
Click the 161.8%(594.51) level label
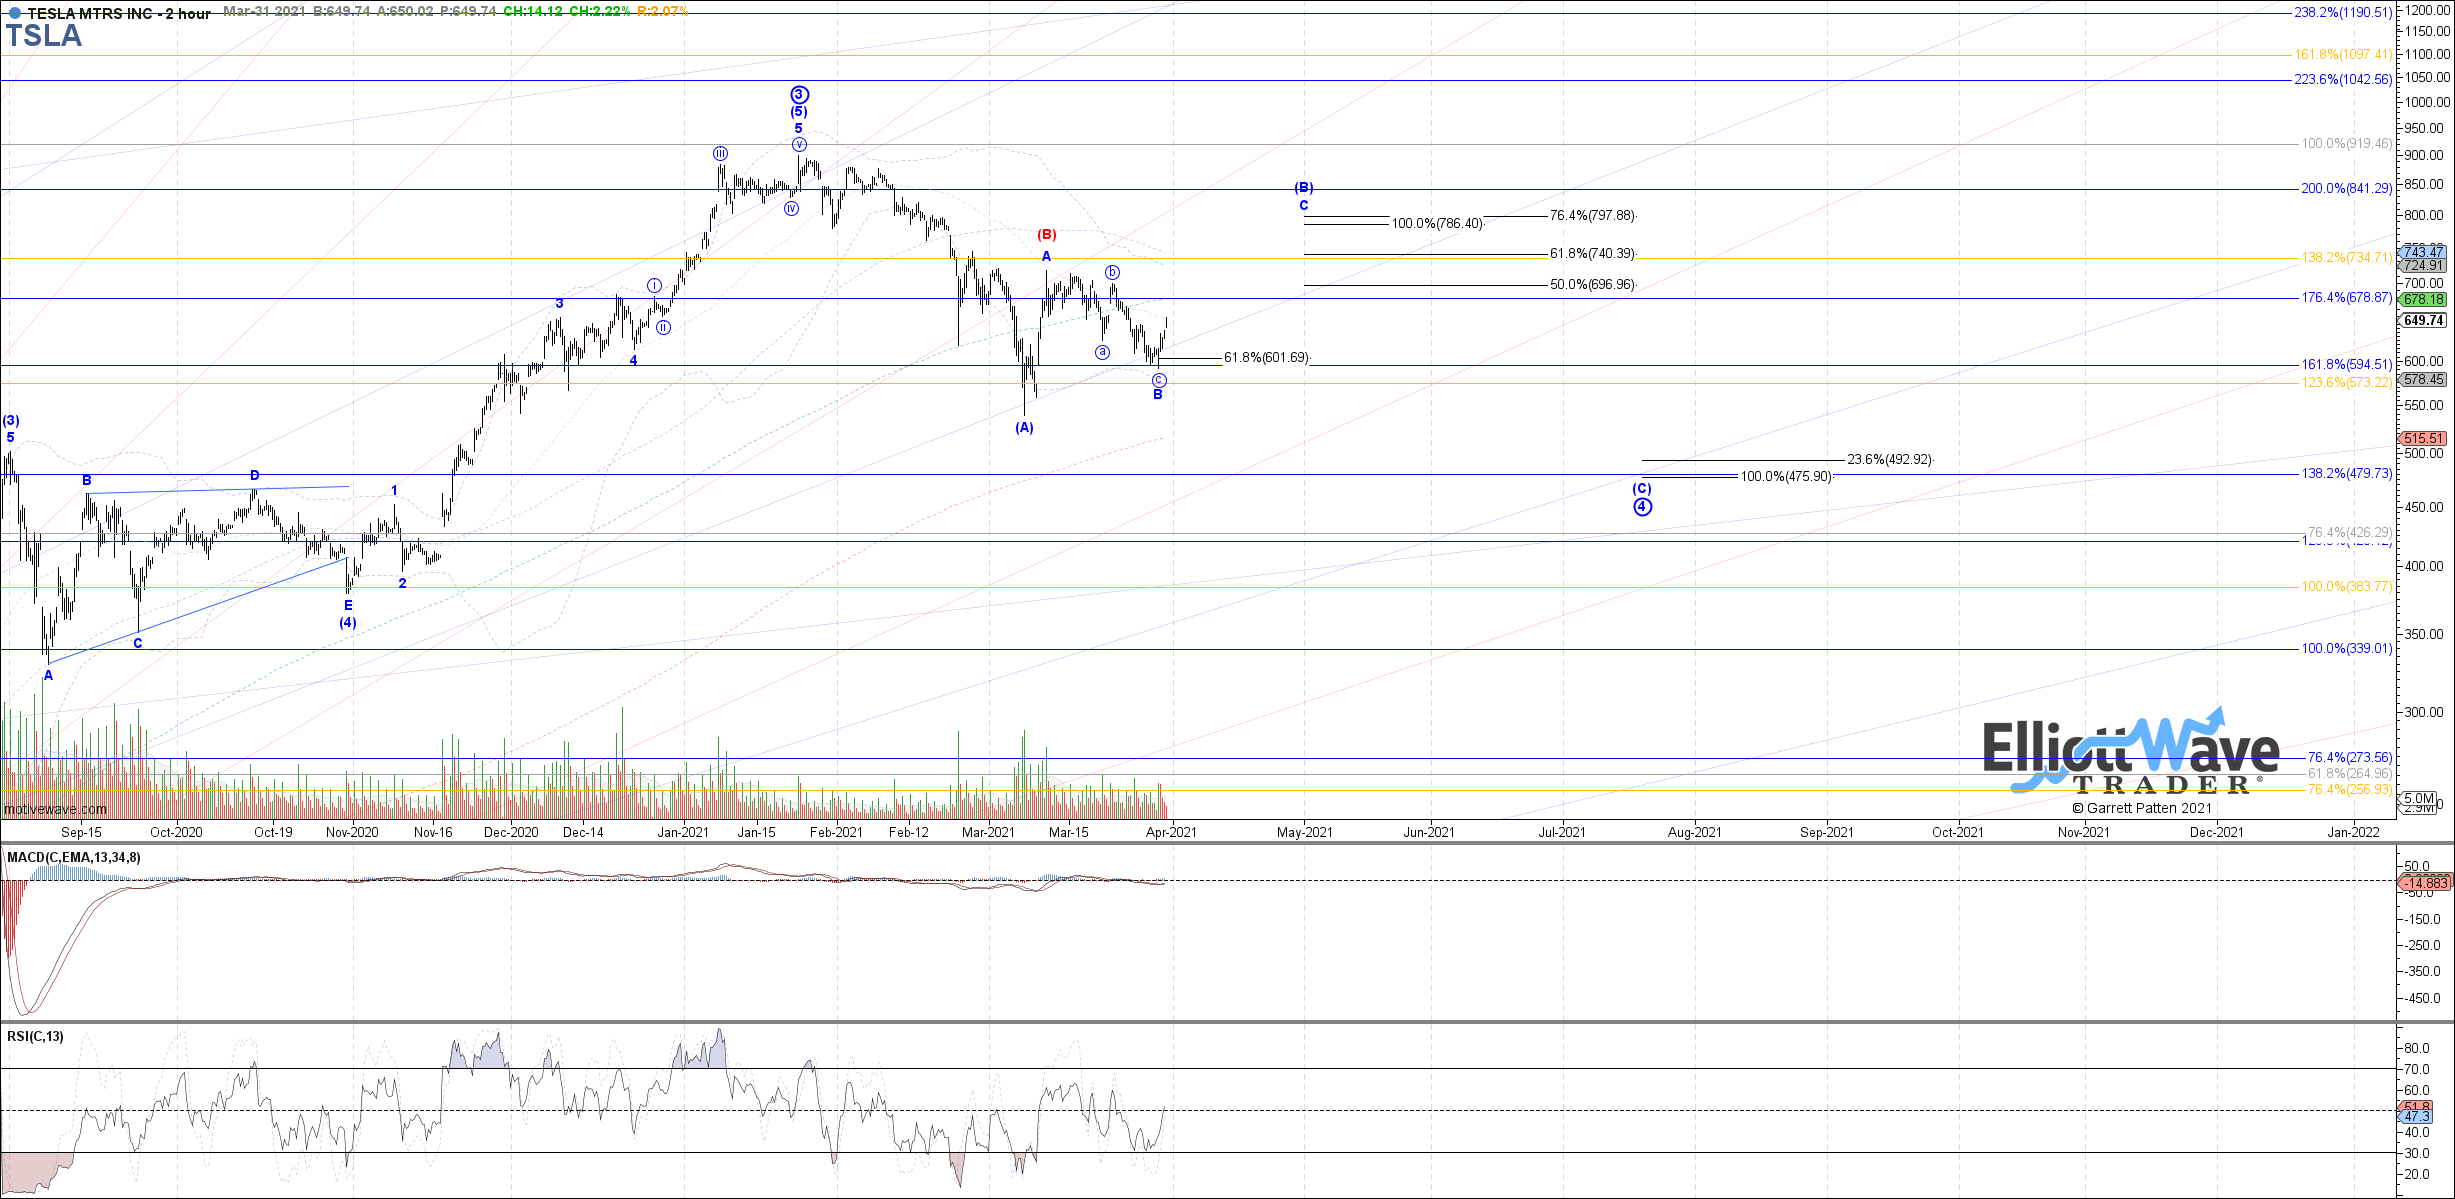2347,365
